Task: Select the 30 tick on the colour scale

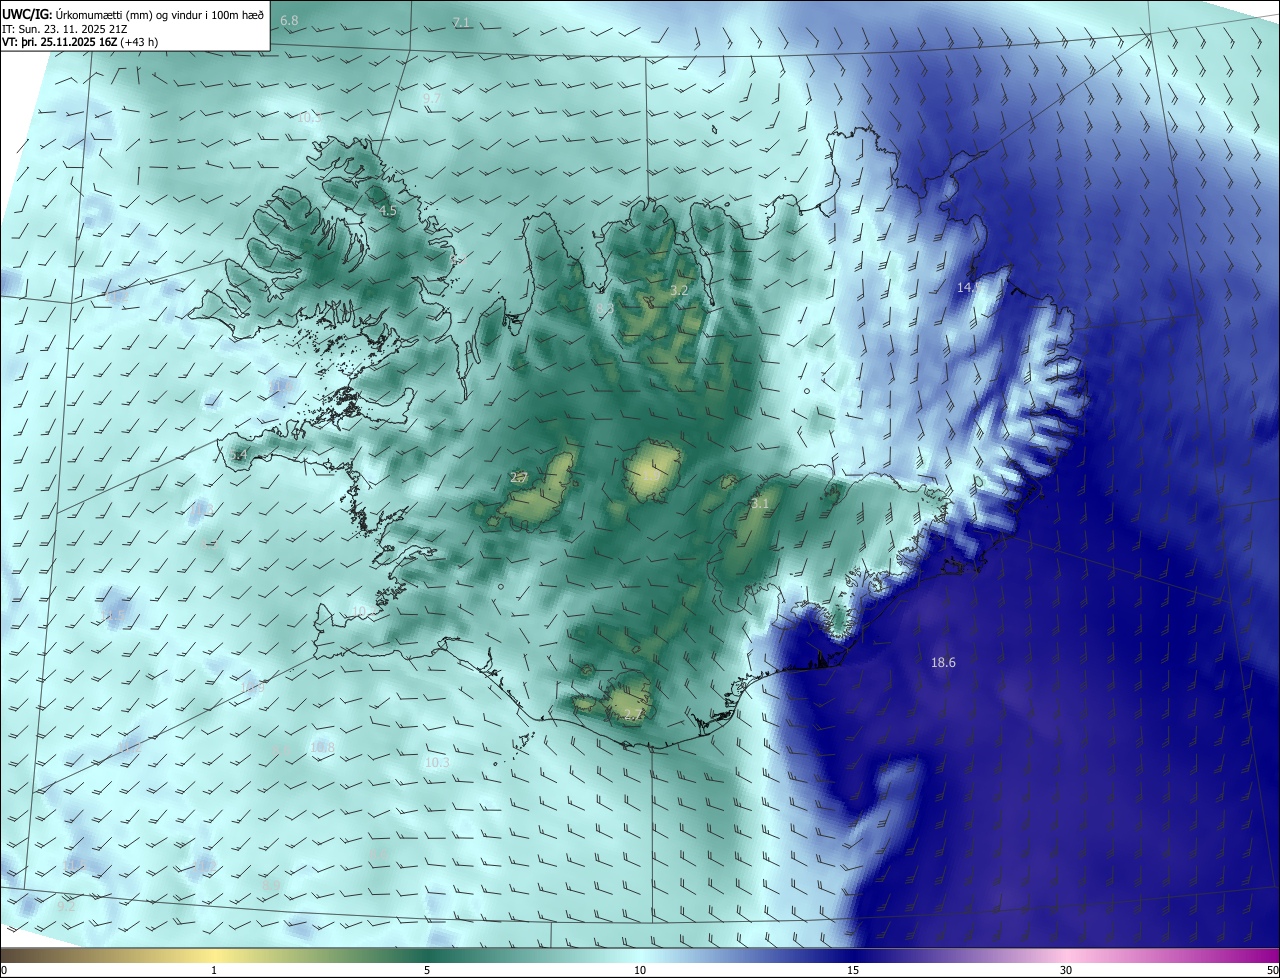Action: (x=1066, y=970)
